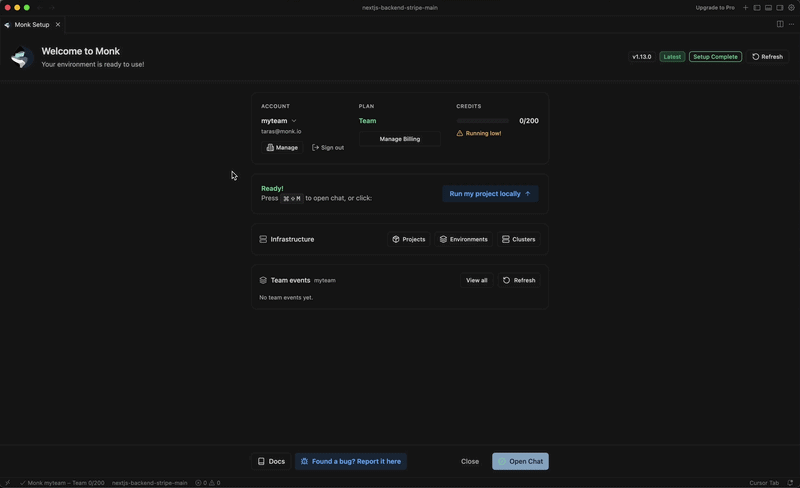Viewport: 800px width, 488px height.
Task: Click the Monk logo in the welcome header
Action: click(x=20, y=57)
